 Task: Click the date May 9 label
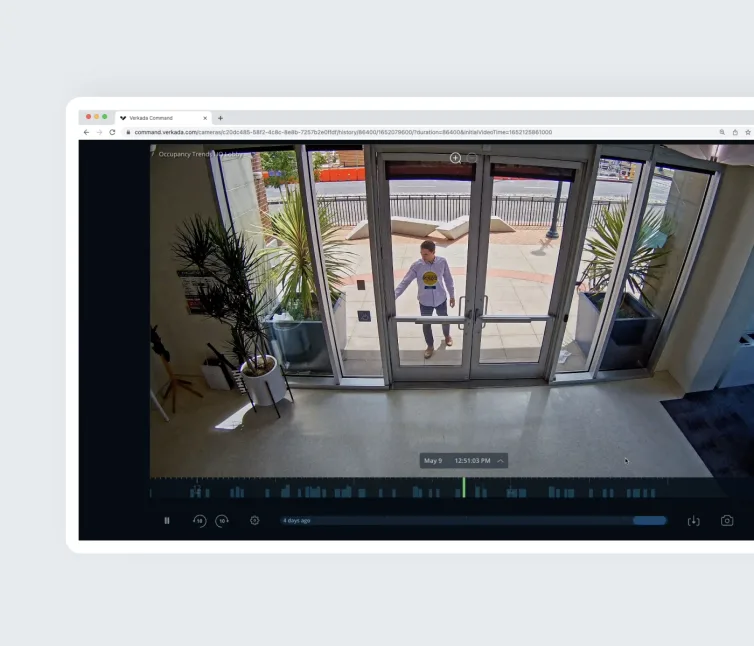coord(433,461)
